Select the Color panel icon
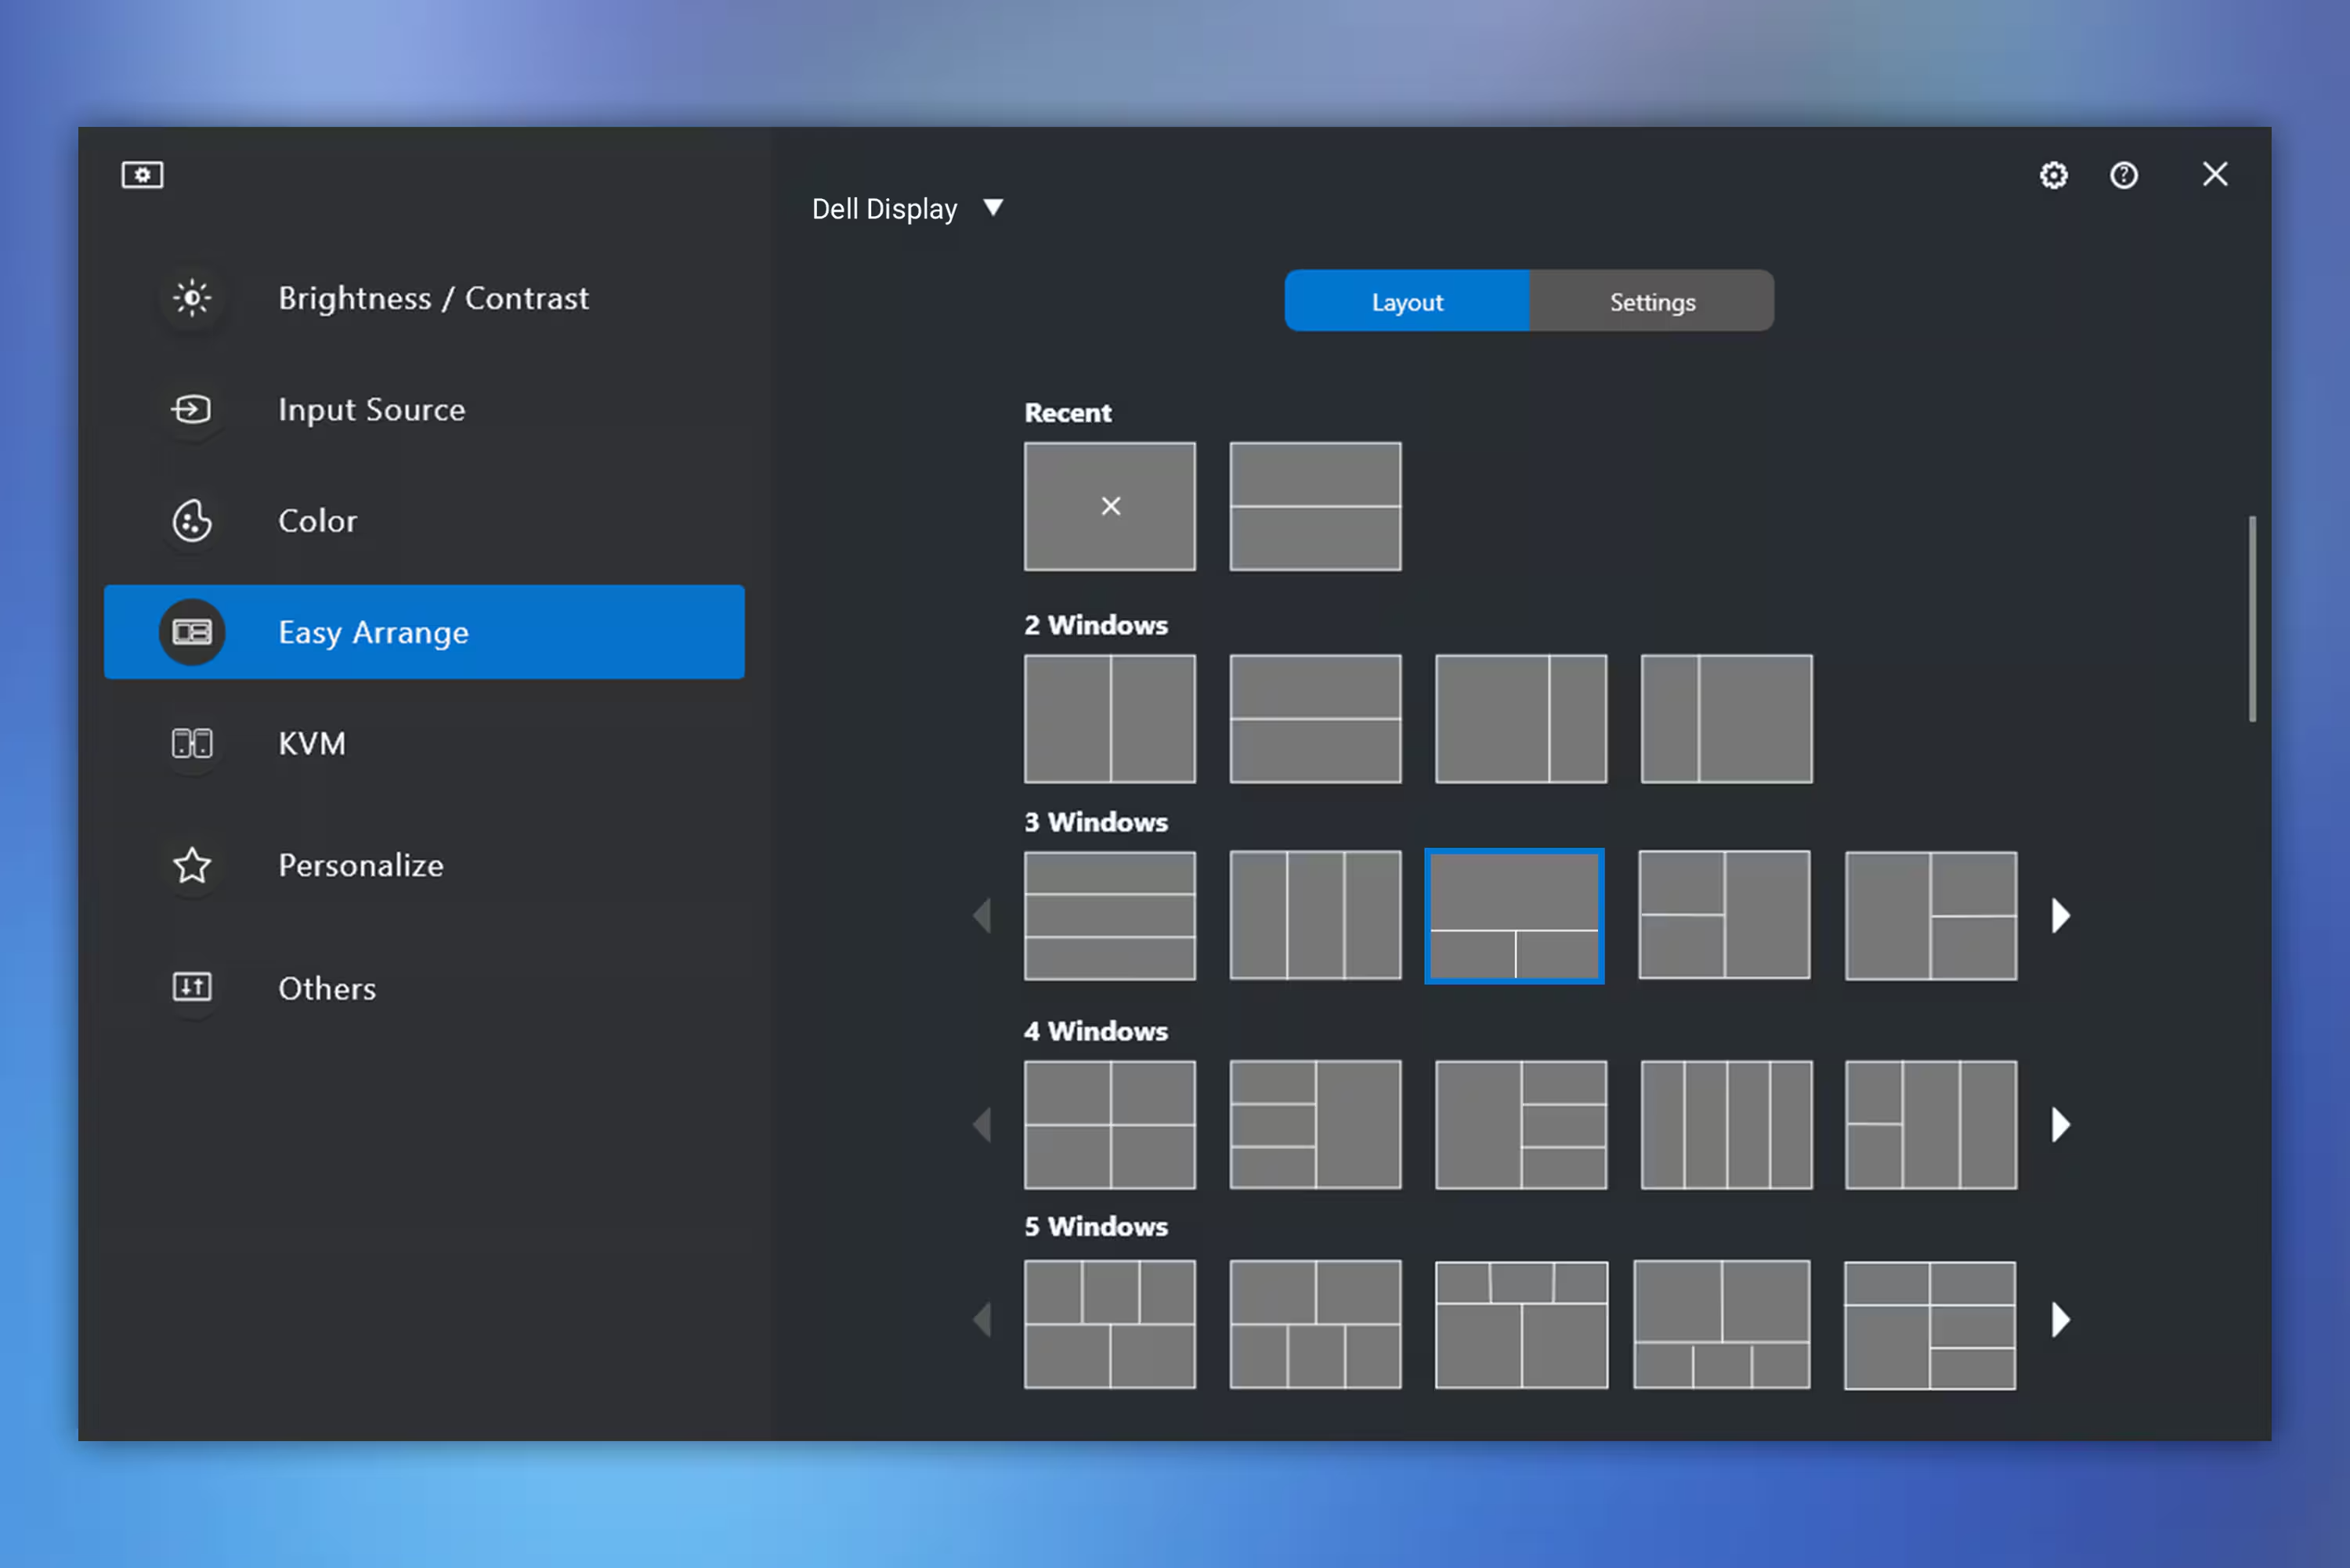 193,520
